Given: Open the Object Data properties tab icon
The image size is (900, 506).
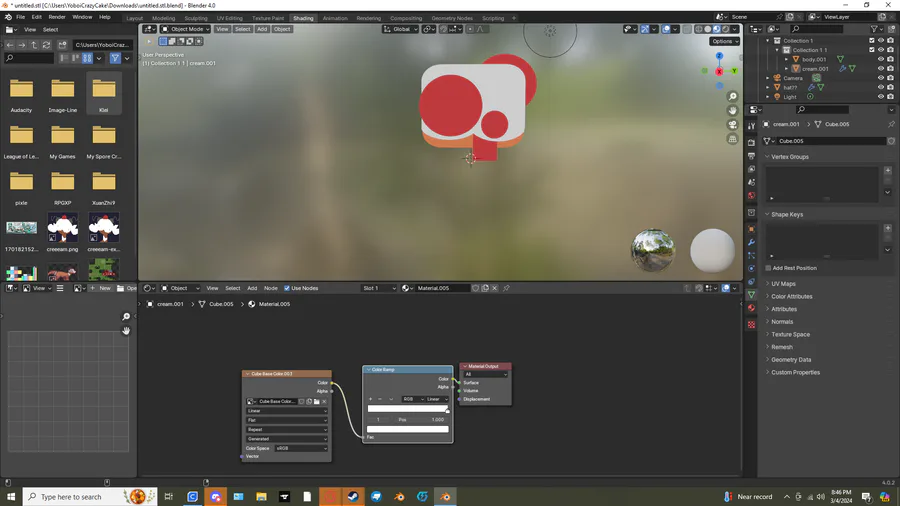Looking at the screenshot, I should pos(752,295).
